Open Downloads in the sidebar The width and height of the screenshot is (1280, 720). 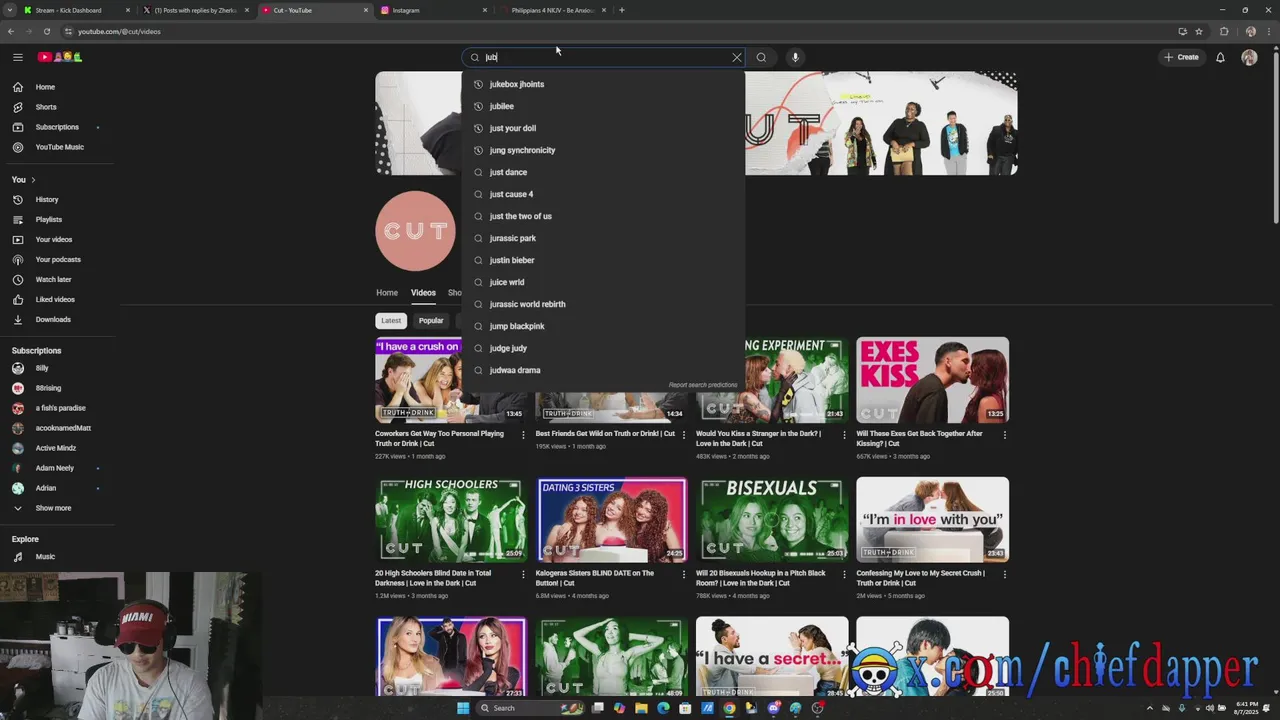pyautogui.click(x=53, y=319)
